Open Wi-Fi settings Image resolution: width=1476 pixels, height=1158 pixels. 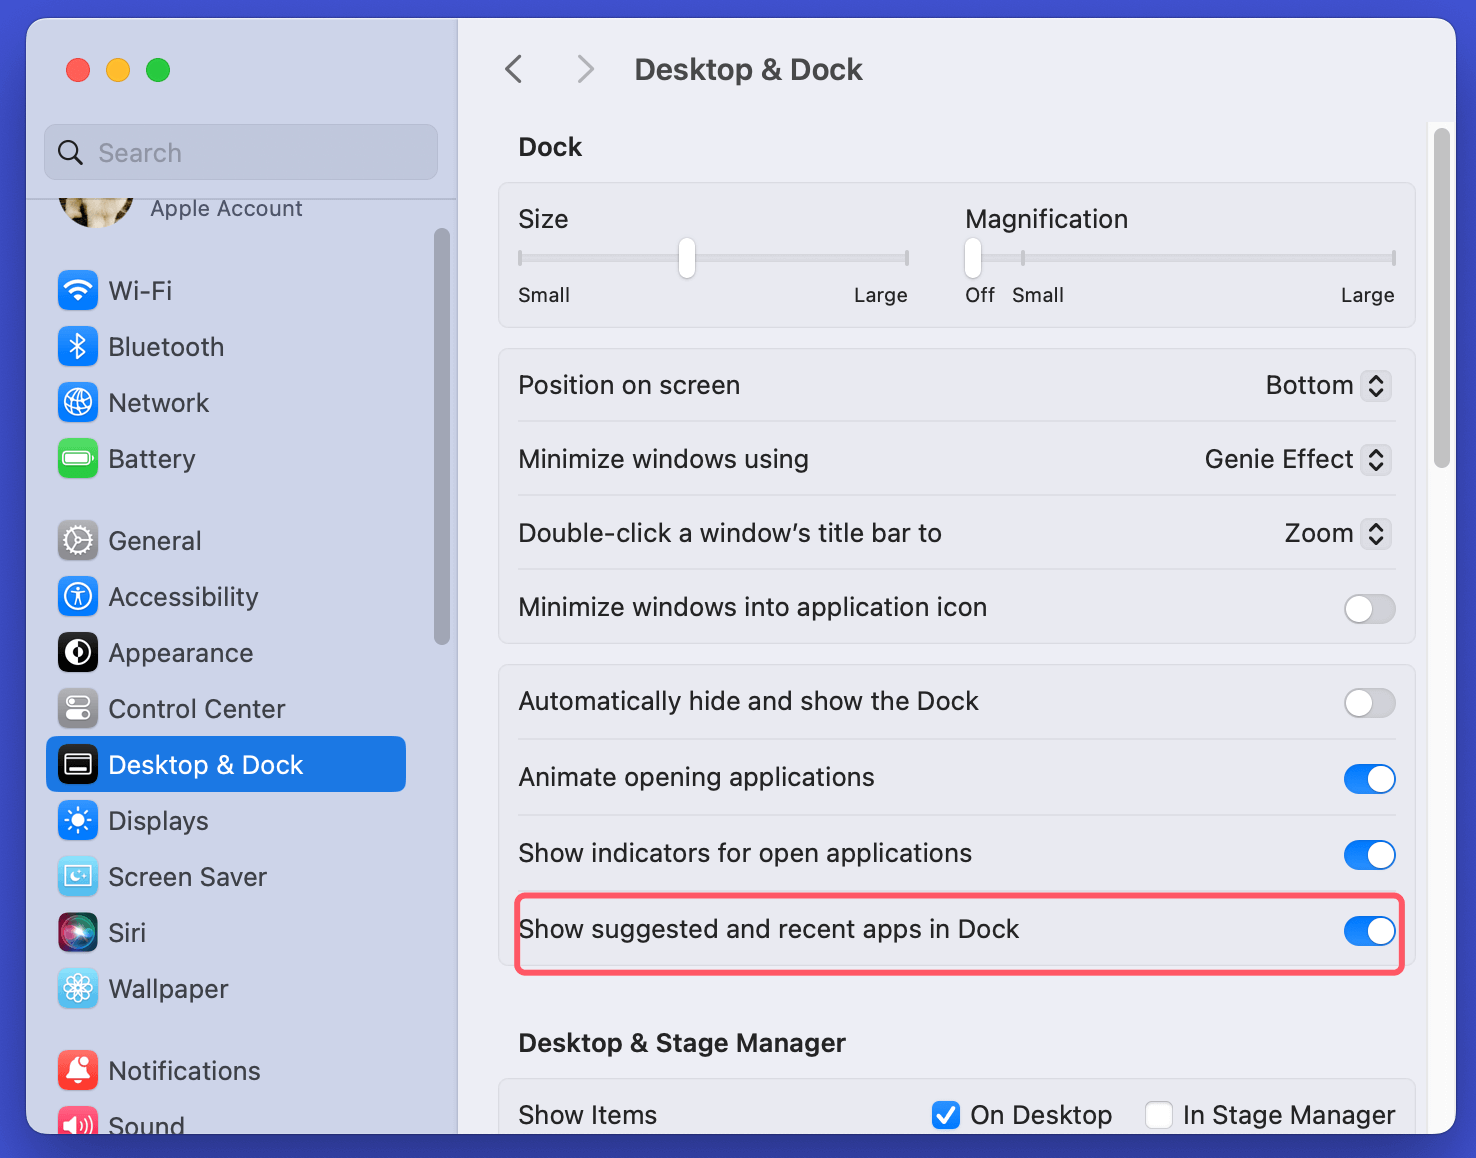click(140, 290)
